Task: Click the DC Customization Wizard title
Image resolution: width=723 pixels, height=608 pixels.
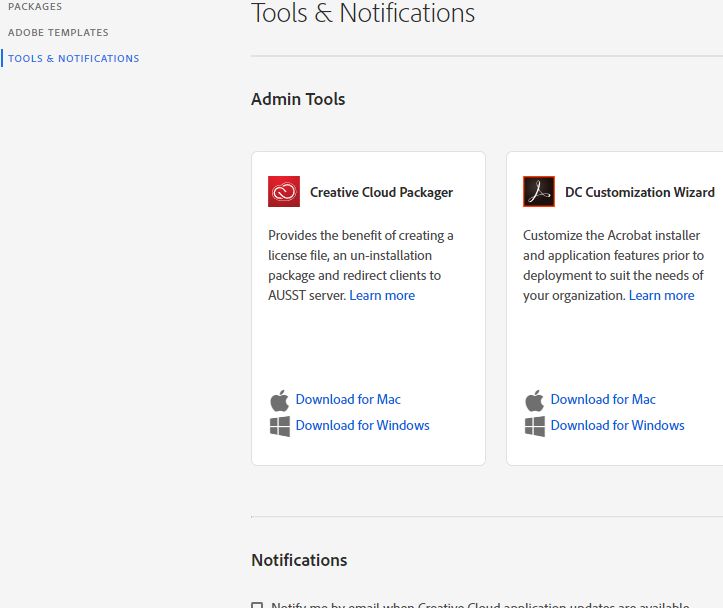Action: 640,192
